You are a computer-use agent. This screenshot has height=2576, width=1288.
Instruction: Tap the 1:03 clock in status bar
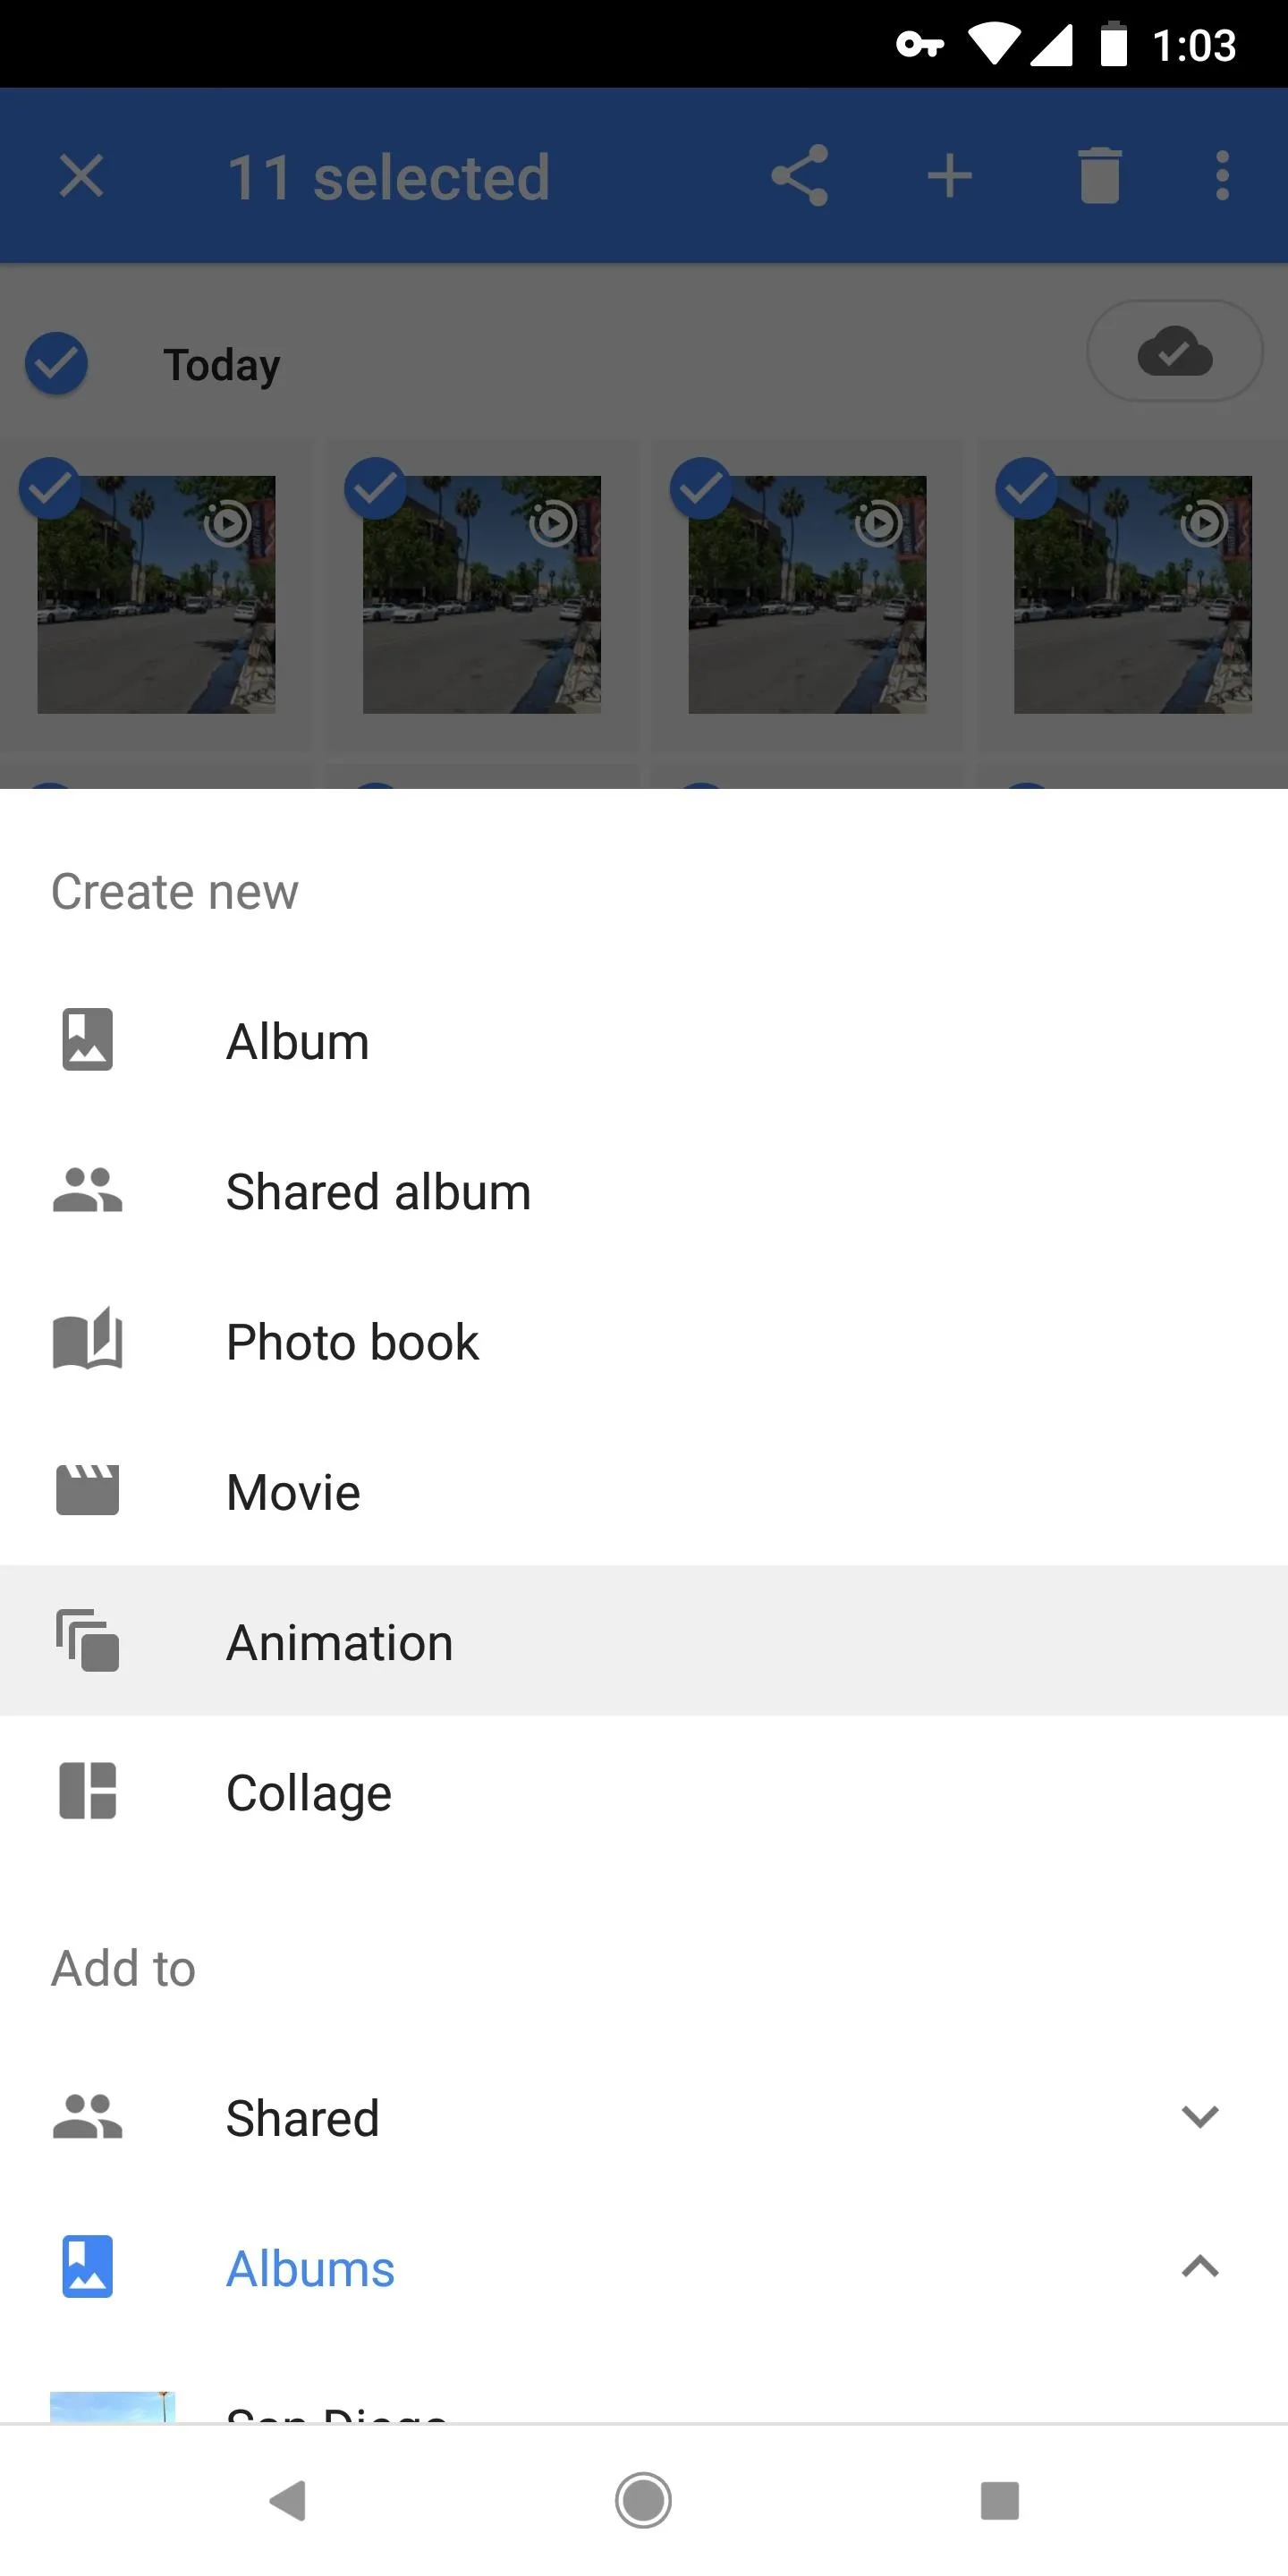[x=1194, y=46]
